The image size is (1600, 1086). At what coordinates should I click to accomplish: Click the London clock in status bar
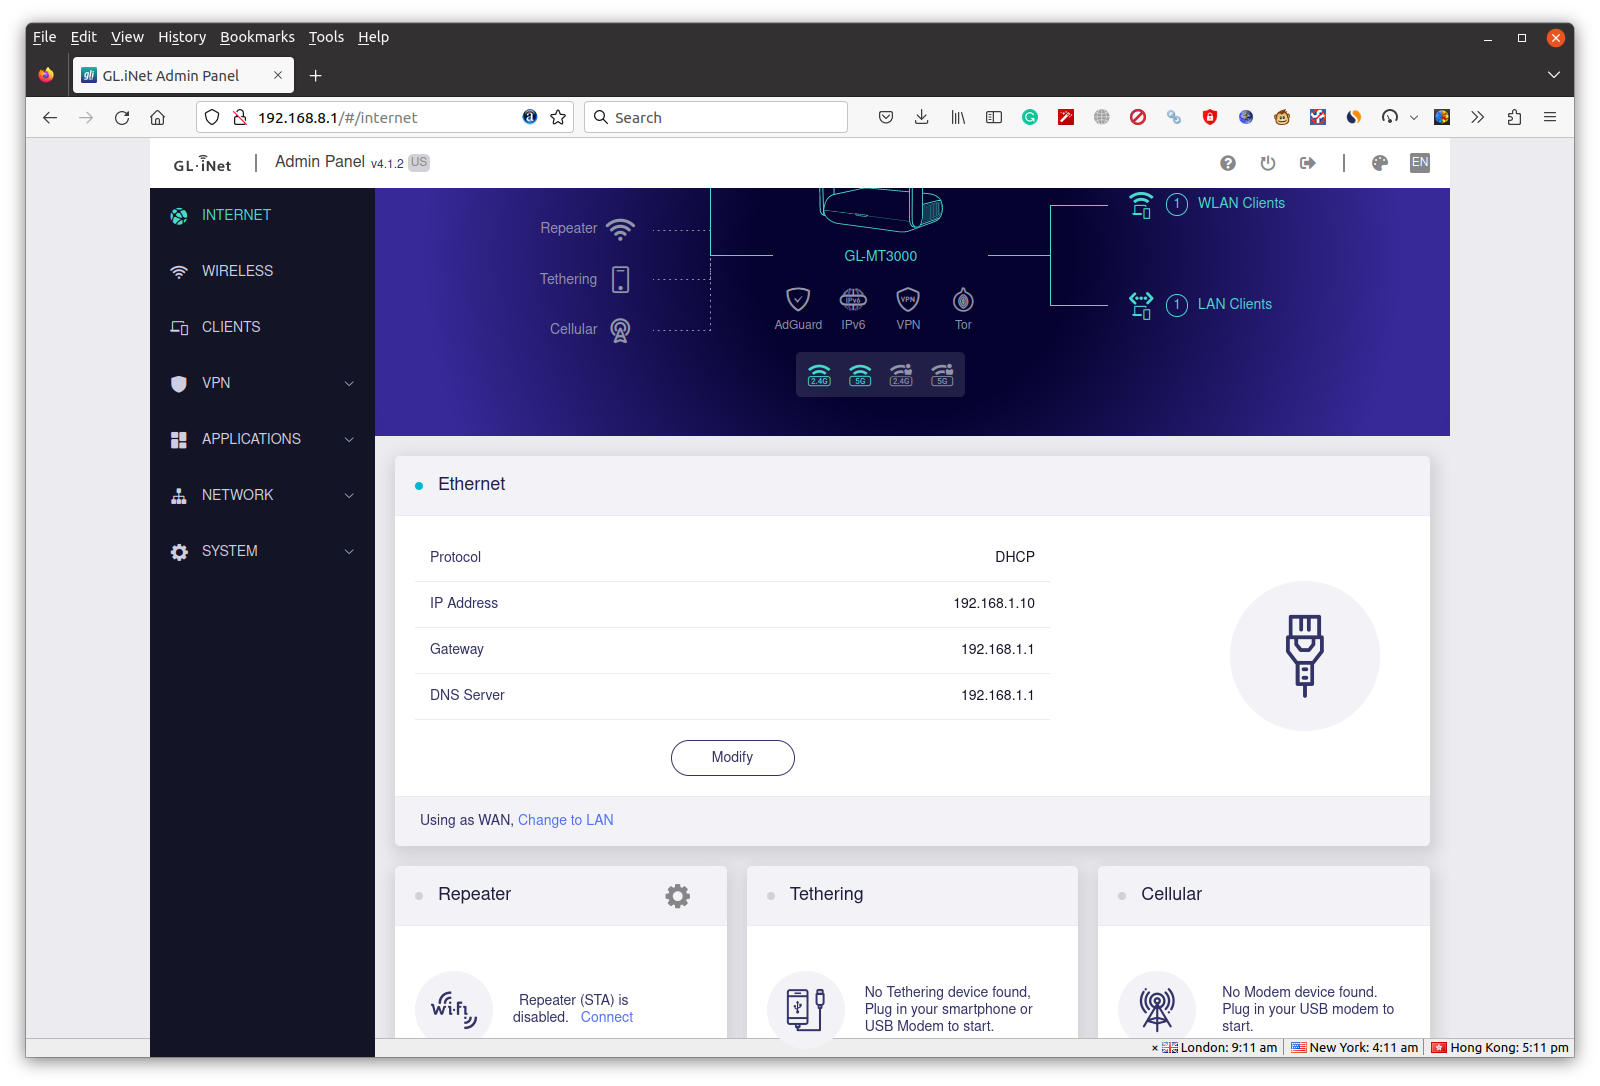pos(1219,1048)
